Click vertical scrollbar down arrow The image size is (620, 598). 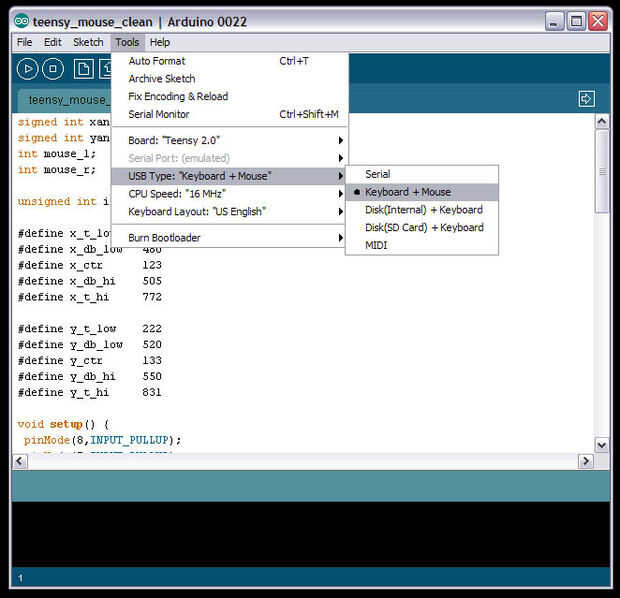[x=602, y=445]
